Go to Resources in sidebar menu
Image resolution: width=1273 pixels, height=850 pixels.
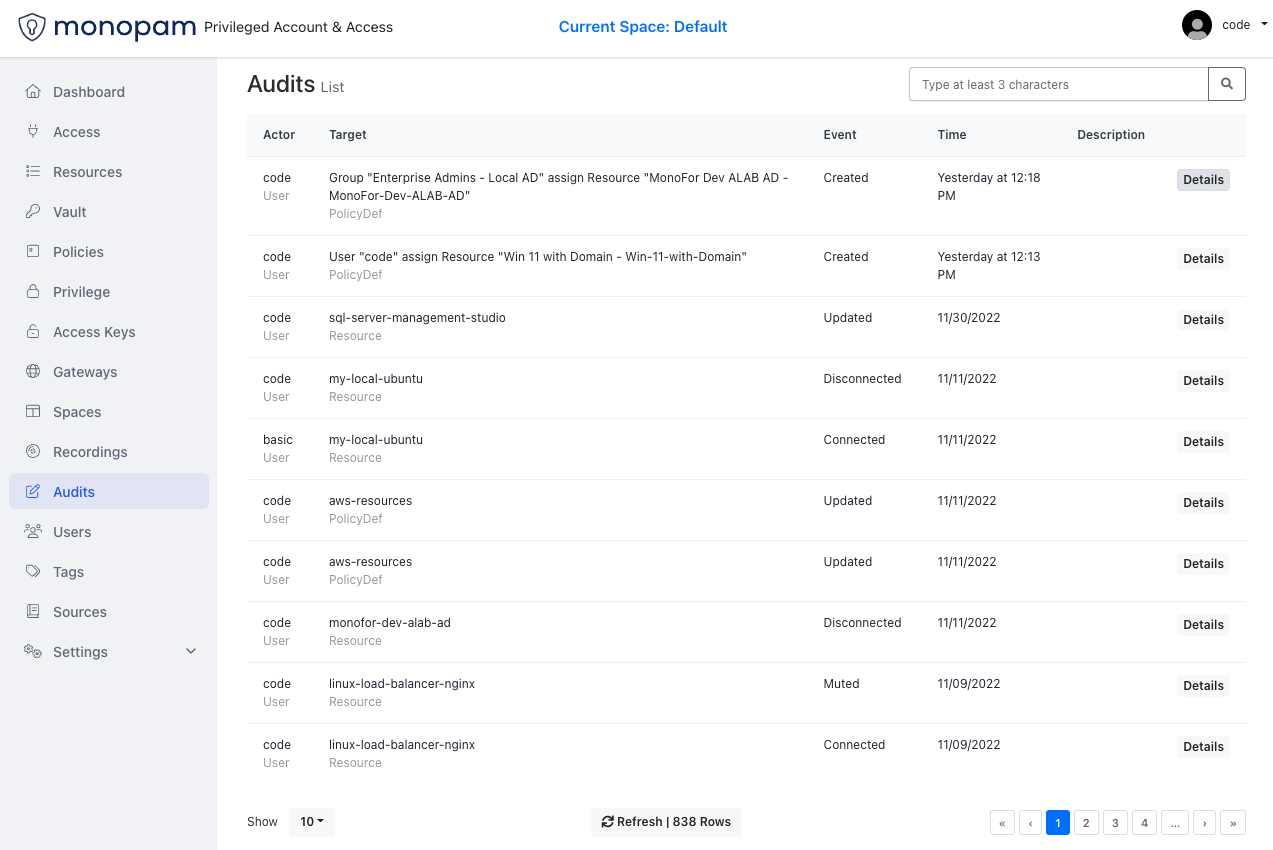(x=87, y=172)
